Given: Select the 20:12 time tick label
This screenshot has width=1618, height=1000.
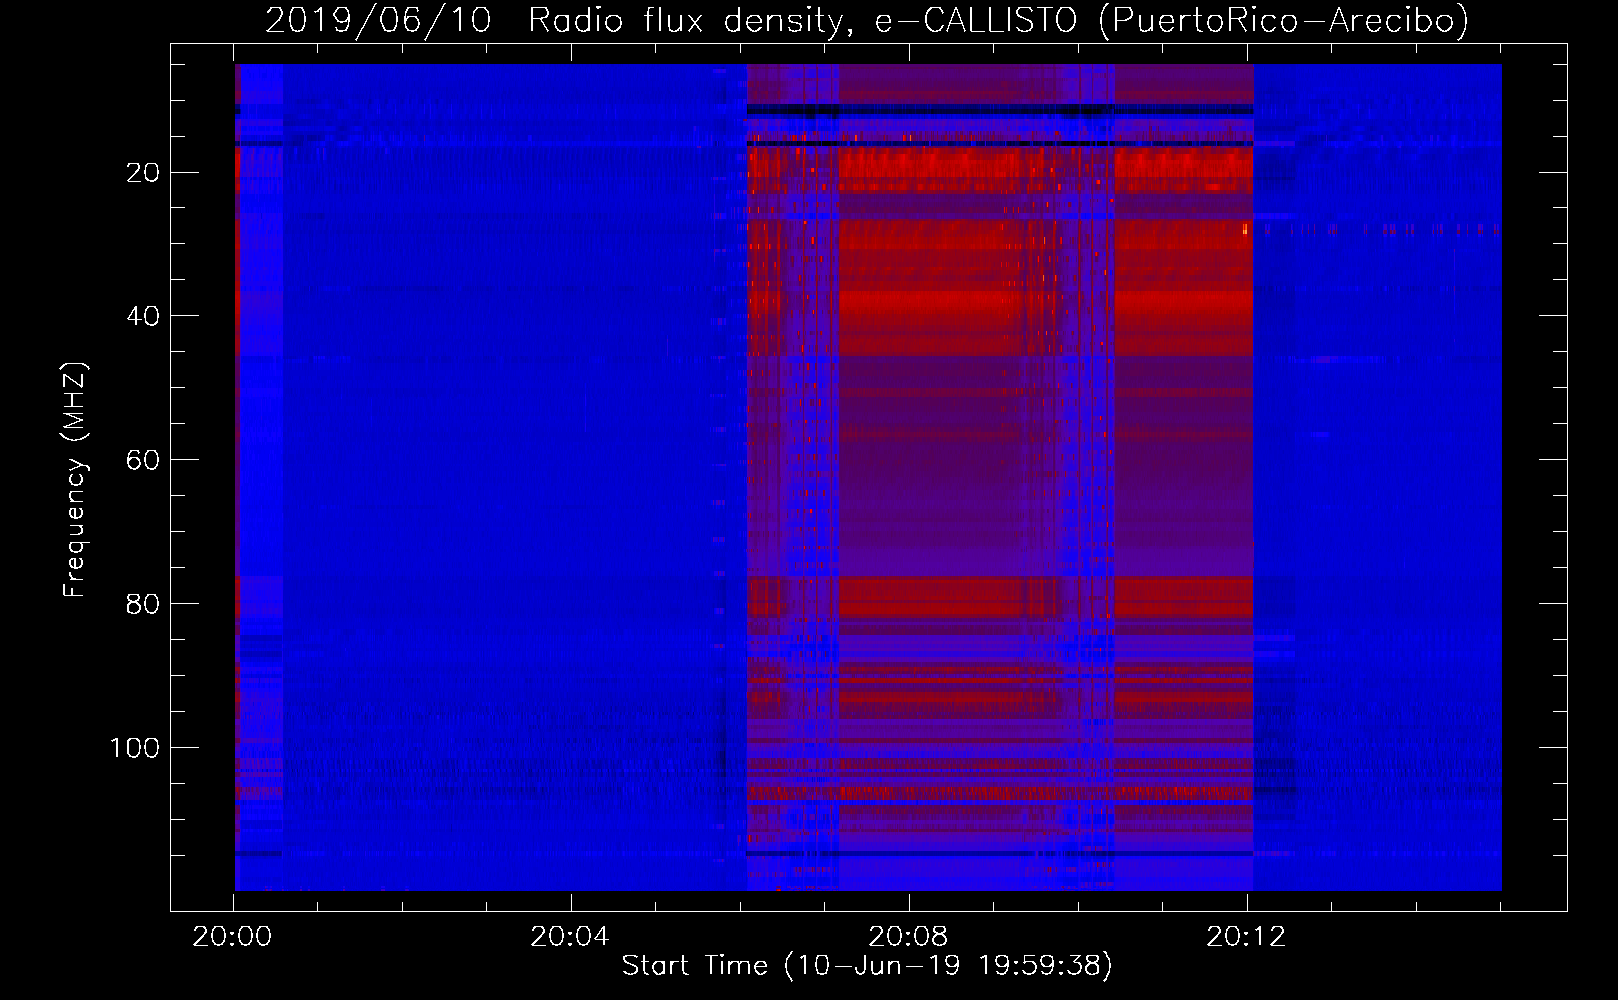Looking at the screenshot, I should [1246, 937].
